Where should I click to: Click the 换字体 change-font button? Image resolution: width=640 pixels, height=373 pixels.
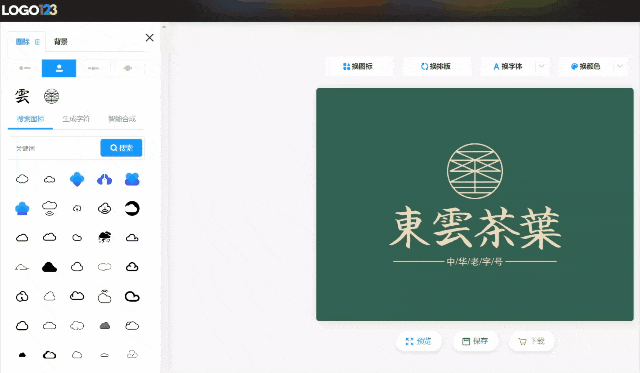click(x=508, y=66)
